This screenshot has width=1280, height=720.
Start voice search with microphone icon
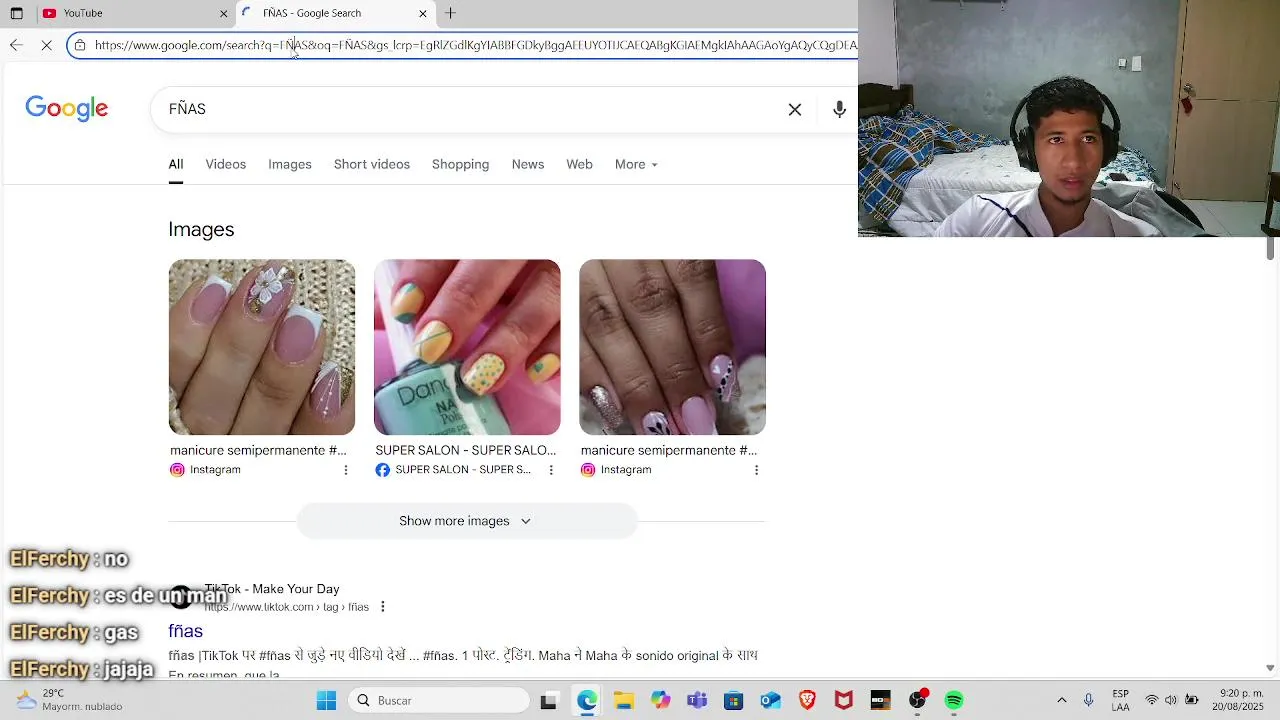click(x=839, y=109)
